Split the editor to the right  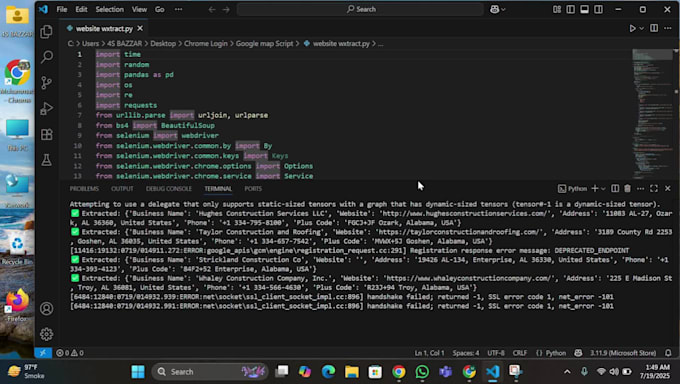point(654,28)
